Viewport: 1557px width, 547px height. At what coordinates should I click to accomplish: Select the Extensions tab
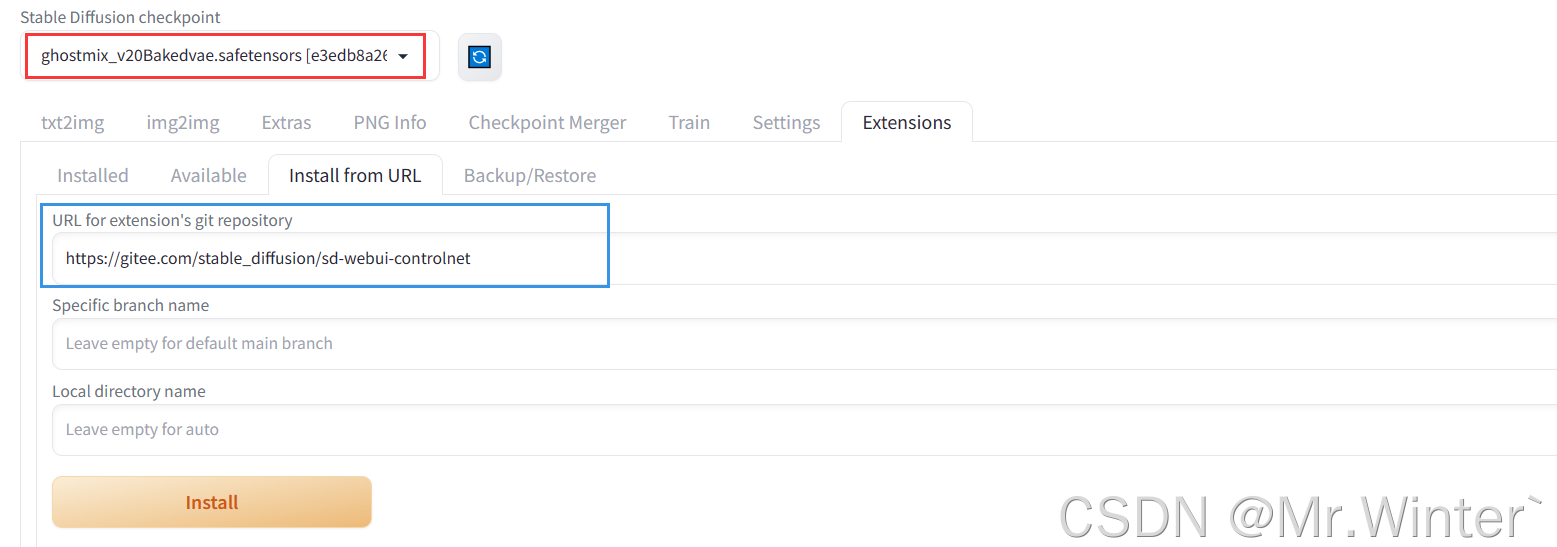click(x=906, y=122)
